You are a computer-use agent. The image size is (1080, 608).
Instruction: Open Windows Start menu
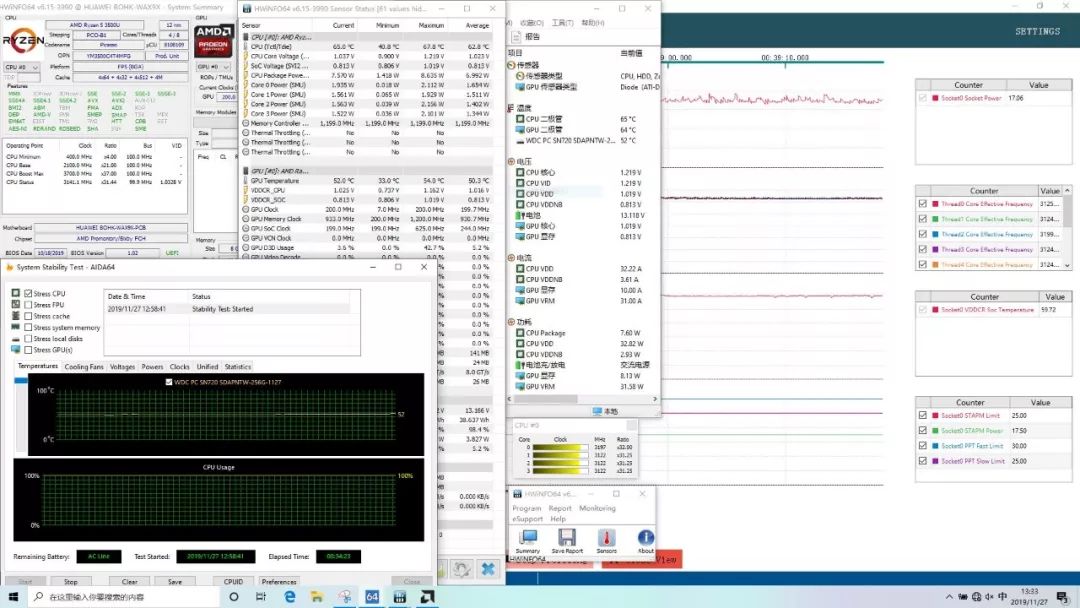13,596
